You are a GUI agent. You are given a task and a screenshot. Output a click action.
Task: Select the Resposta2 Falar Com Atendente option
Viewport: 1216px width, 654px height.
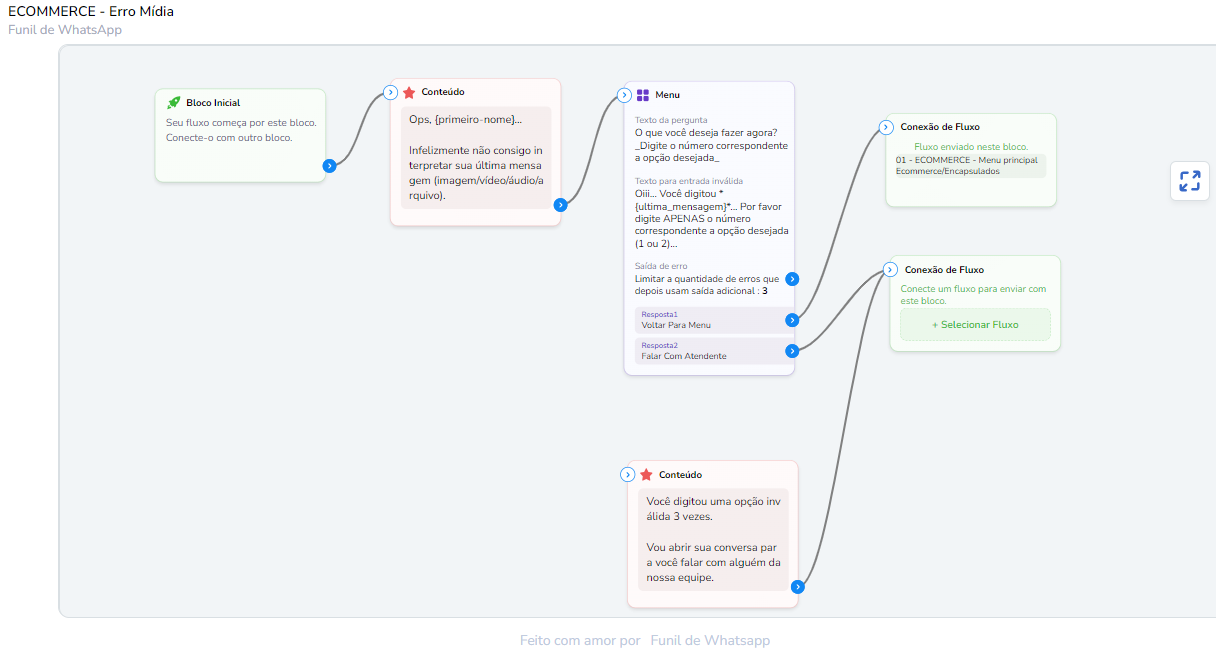point(712,351)
